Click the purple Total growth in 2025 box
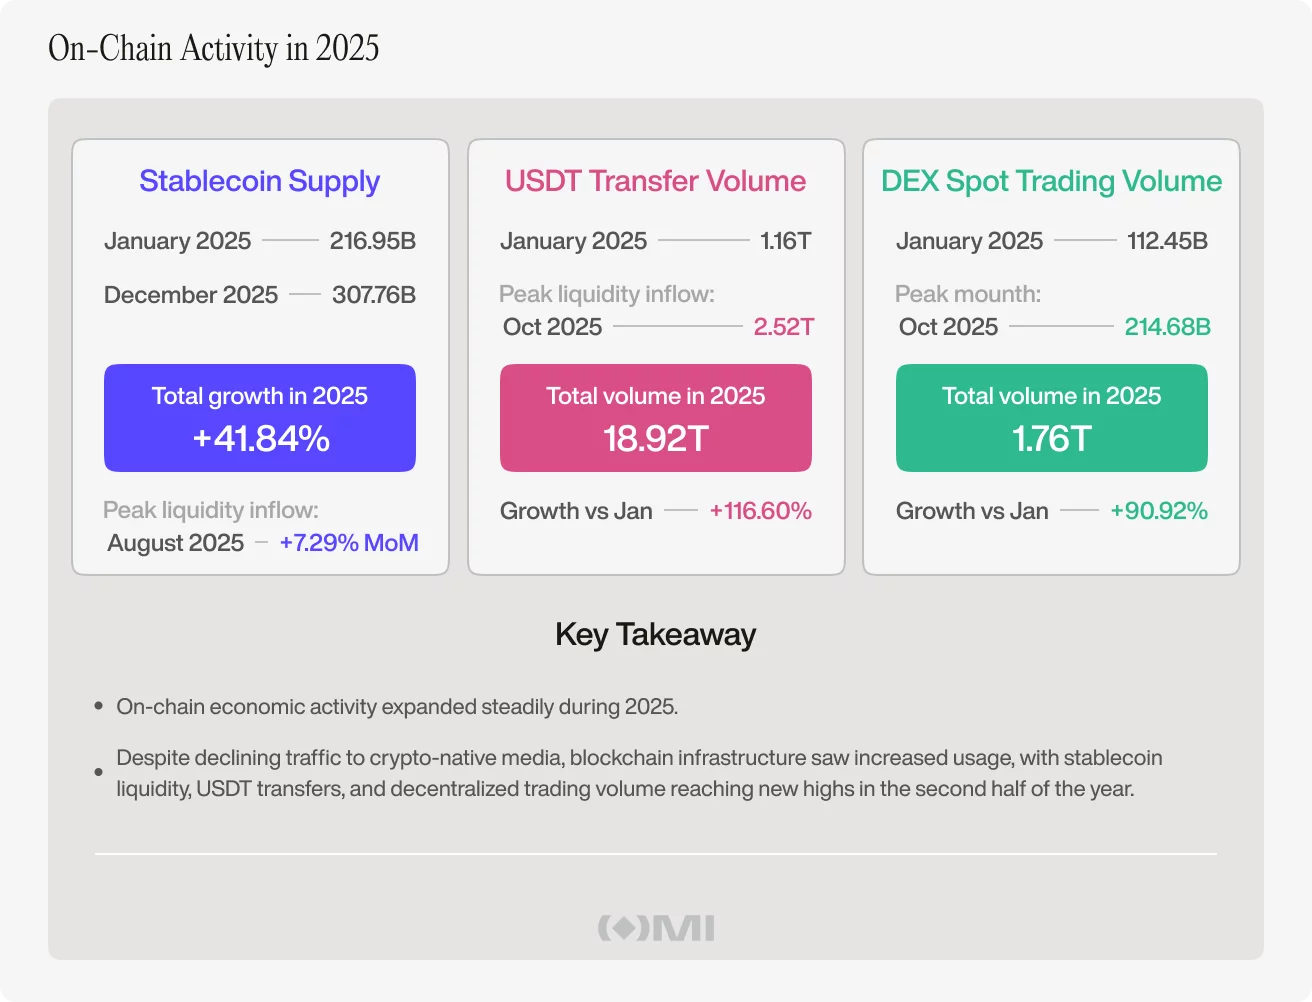 pyautogui.click(x=260, y=418)
